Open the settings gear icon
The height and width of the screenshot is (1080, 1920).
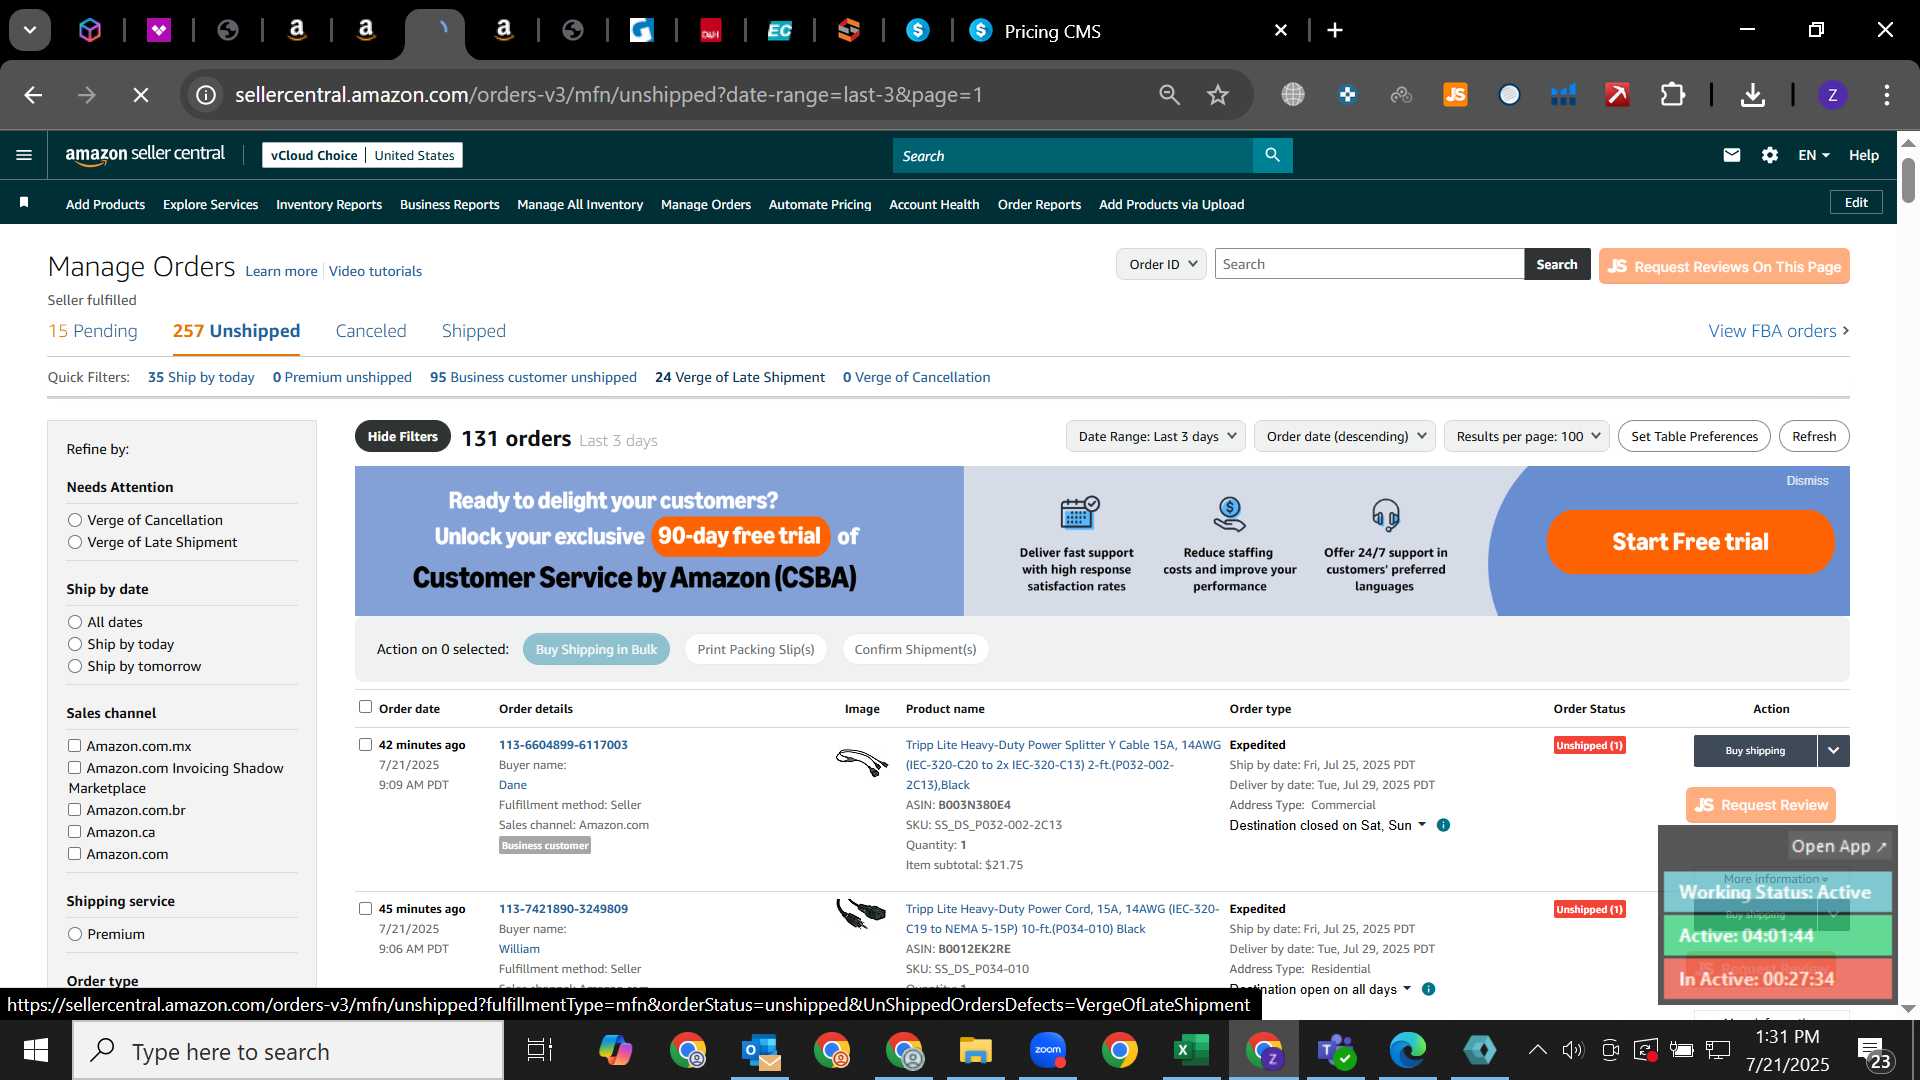1770,155
